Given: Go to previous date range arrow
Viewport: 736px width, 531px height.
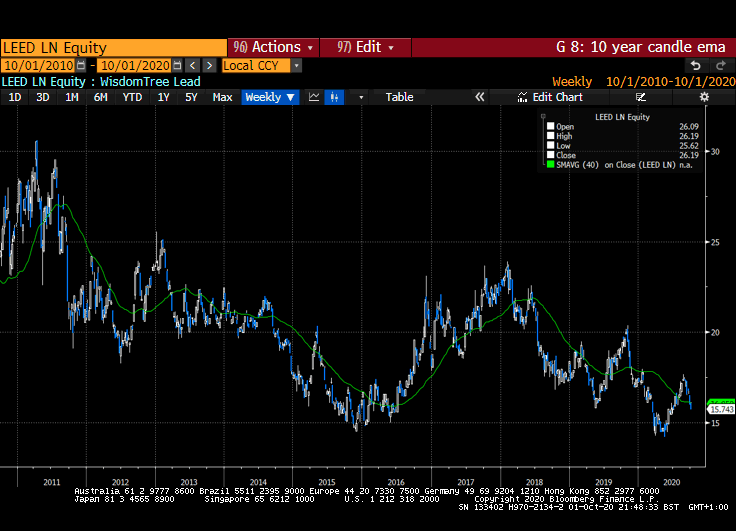Looking at the screenshot, I should 192,66.
